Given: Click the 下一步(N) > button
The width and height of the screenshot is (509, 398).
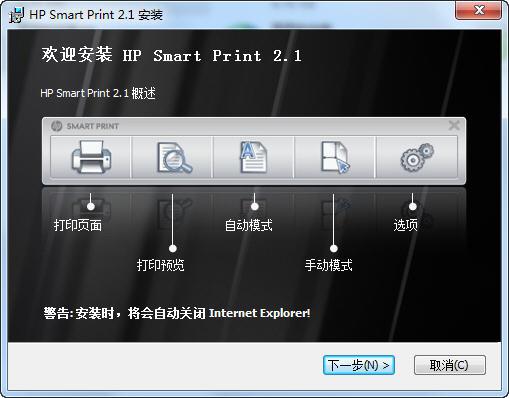Looking at the screenshot, I should click(x=359, y=365).
